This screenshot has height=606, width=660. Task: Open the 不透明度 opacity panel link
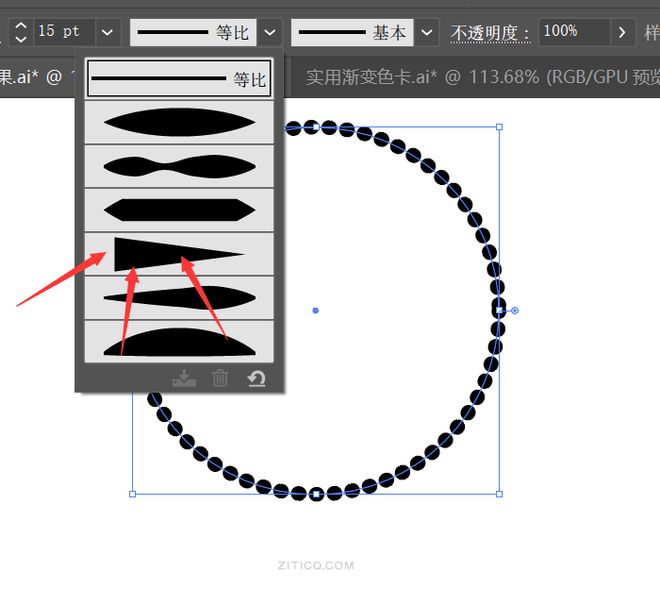point(489,33)
